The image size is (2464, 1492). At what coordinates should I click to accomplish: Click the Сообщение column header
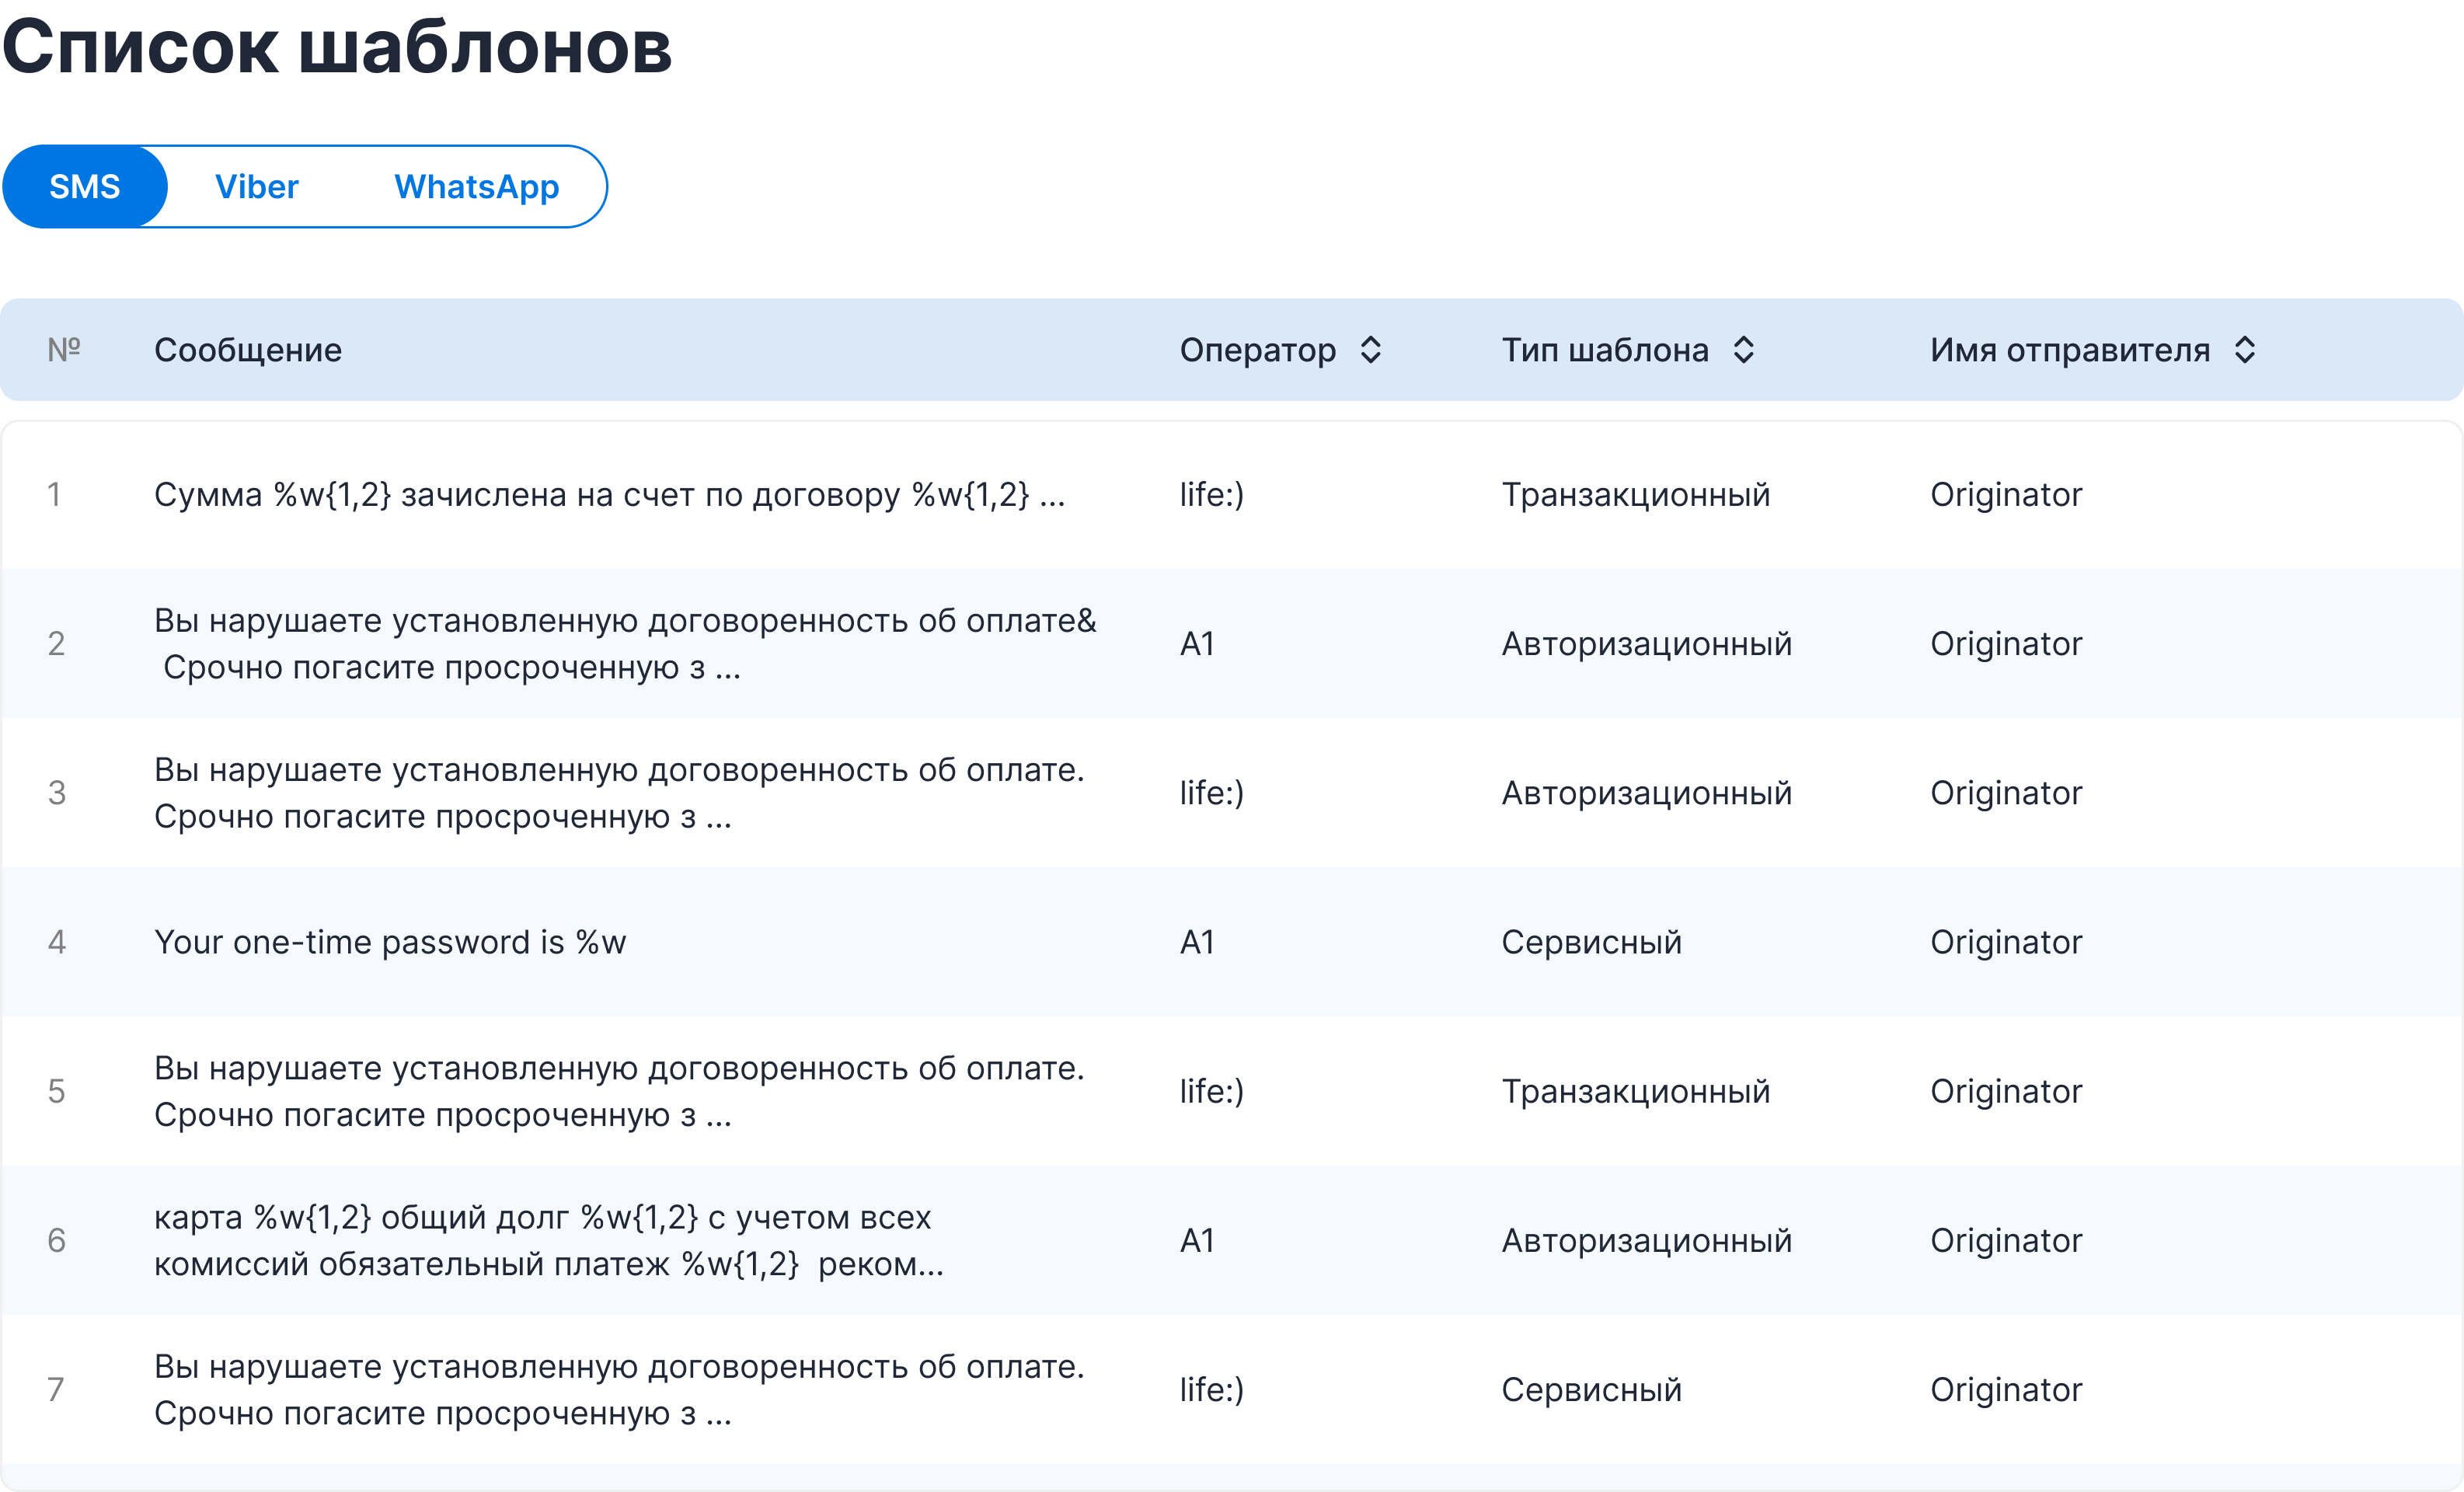coord(248,350)
